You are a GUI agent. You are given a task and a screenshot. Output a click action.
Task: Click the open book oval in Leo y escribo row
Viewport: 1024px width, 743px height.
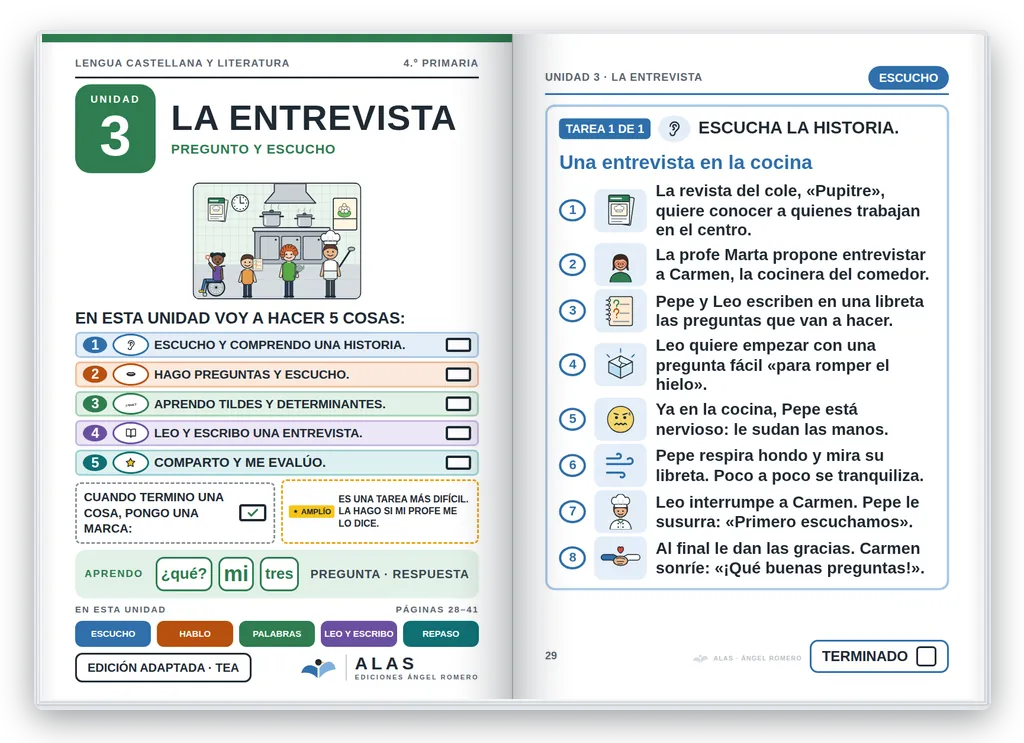pyautogui.click(x=131, y=433)
